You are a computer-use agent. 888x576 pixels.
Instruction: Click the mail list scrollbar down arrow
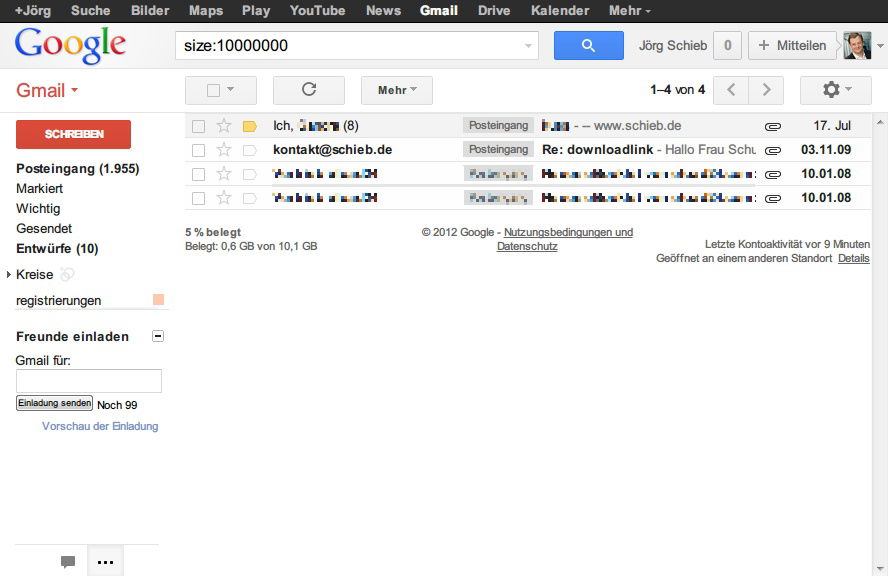(x=880, y=568)
